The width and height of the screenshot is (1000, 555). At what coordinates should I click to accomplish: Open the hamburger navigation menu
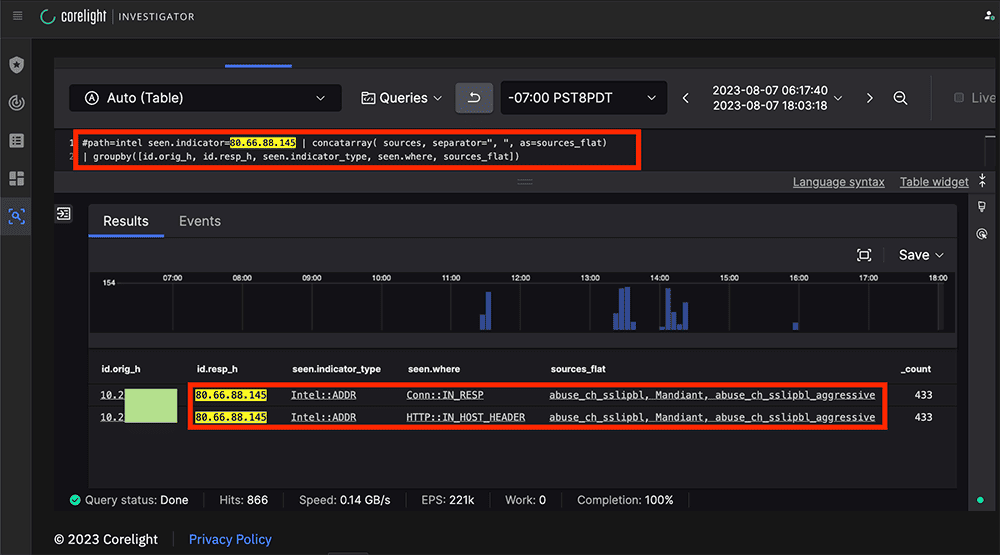pos(17,16)
